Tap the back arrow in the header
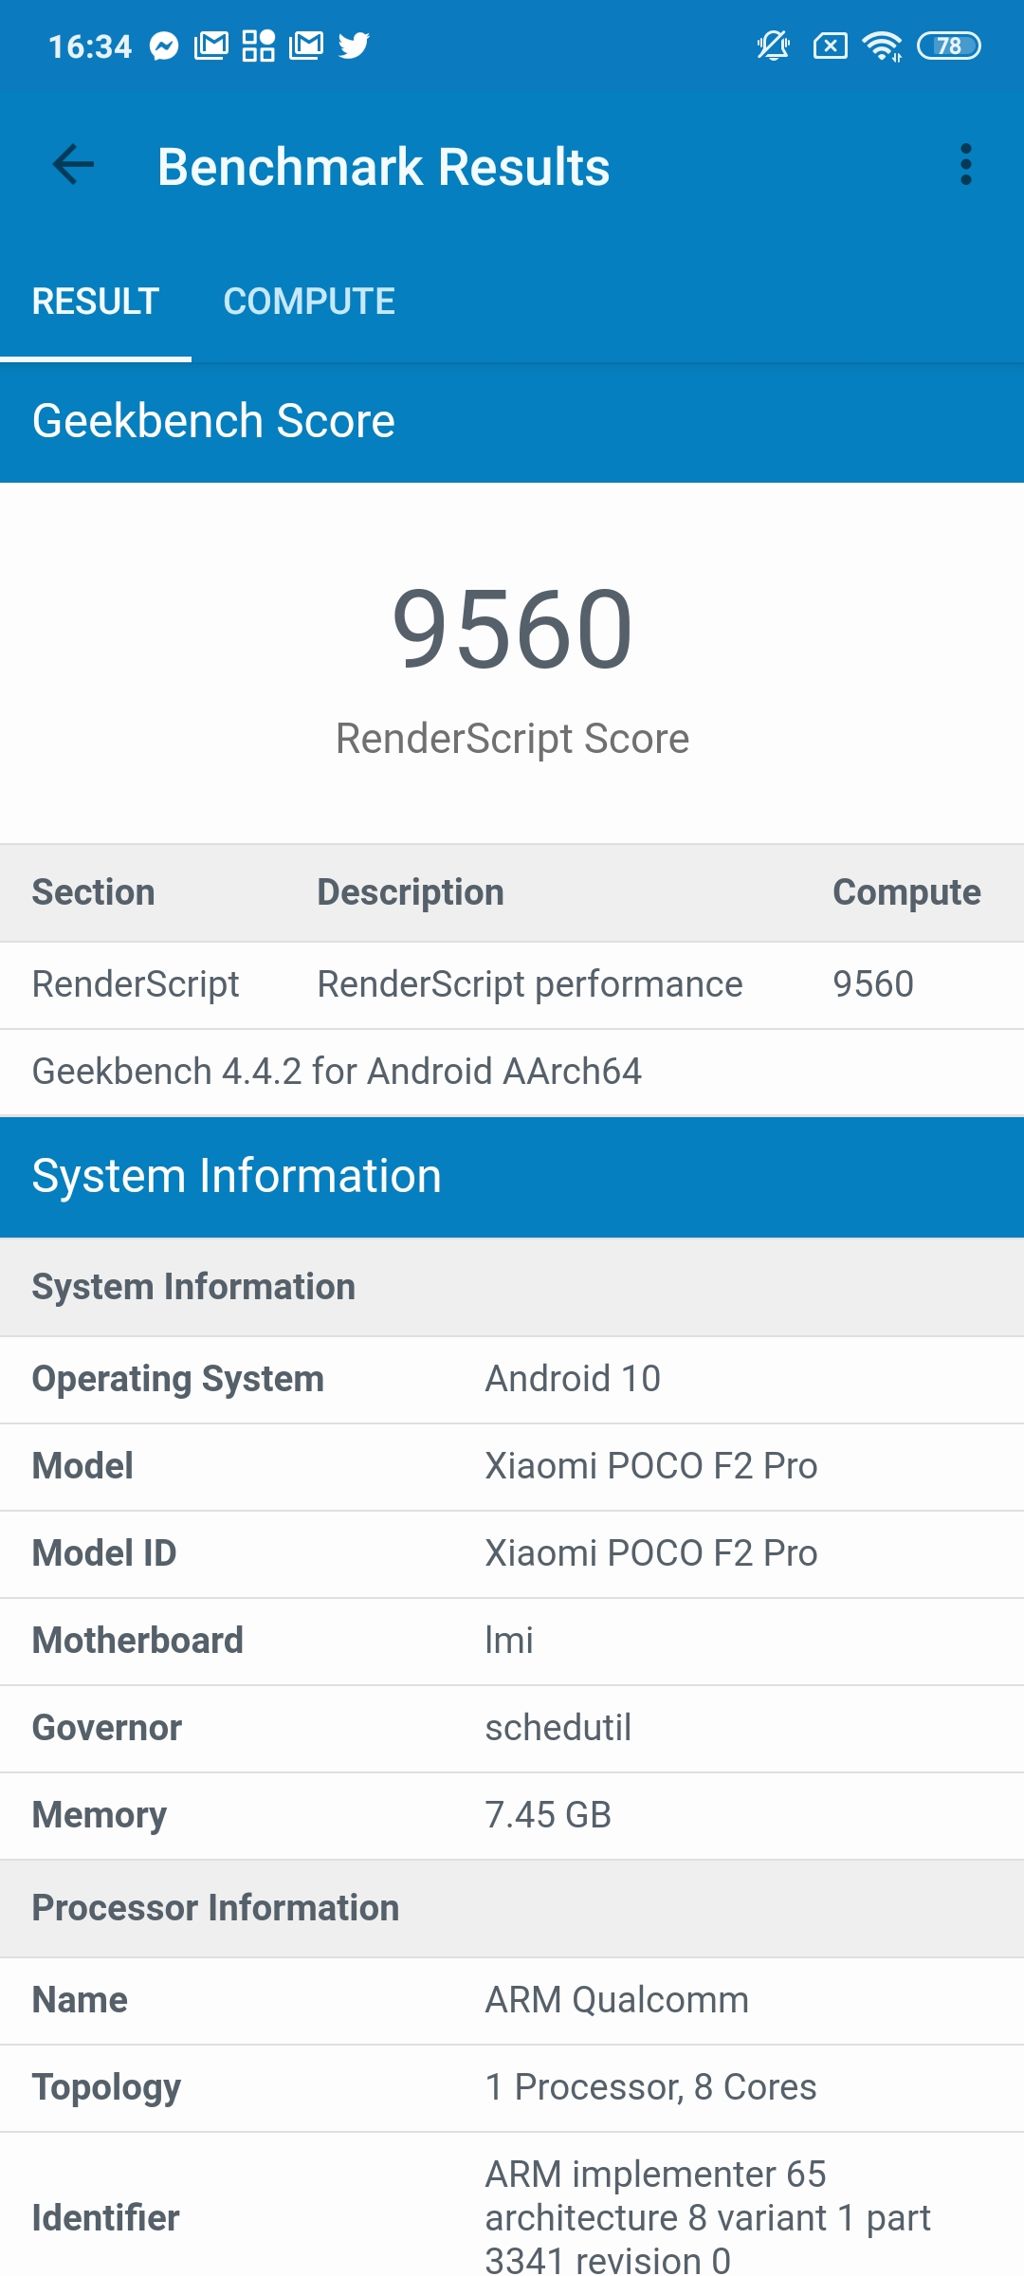This screenshot has width=1024, height=2276. (x=73, y=165)
